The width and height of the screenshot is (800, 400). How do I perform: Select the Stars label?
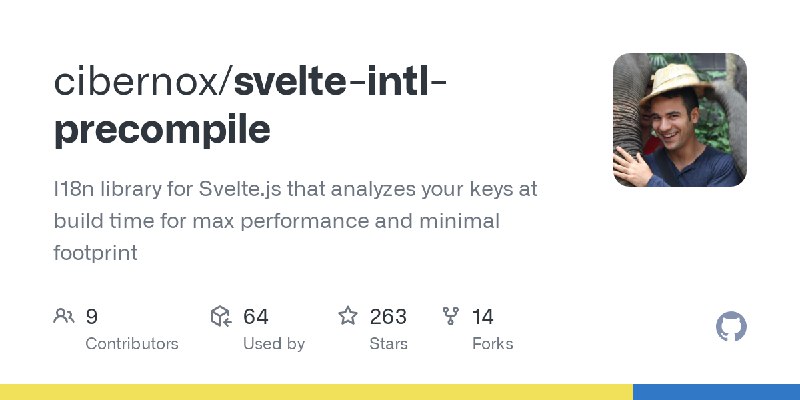tap(388, 344)
